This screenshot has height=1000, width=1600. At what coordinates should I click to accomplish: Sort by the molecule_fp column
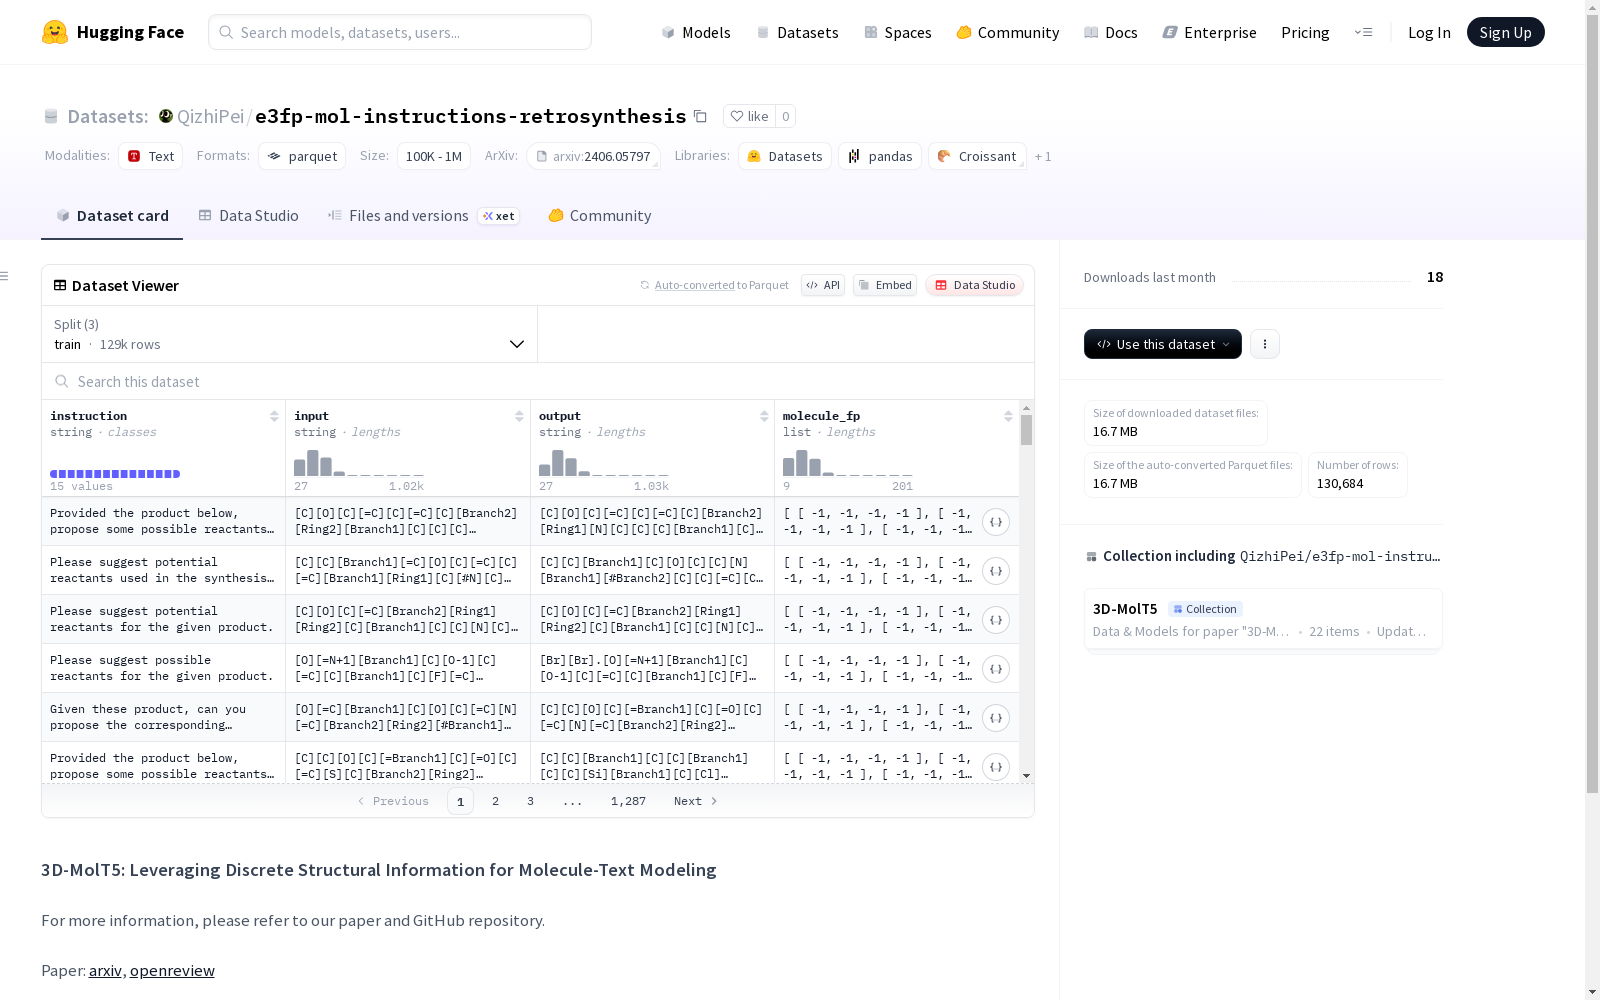coord(1008,416)
